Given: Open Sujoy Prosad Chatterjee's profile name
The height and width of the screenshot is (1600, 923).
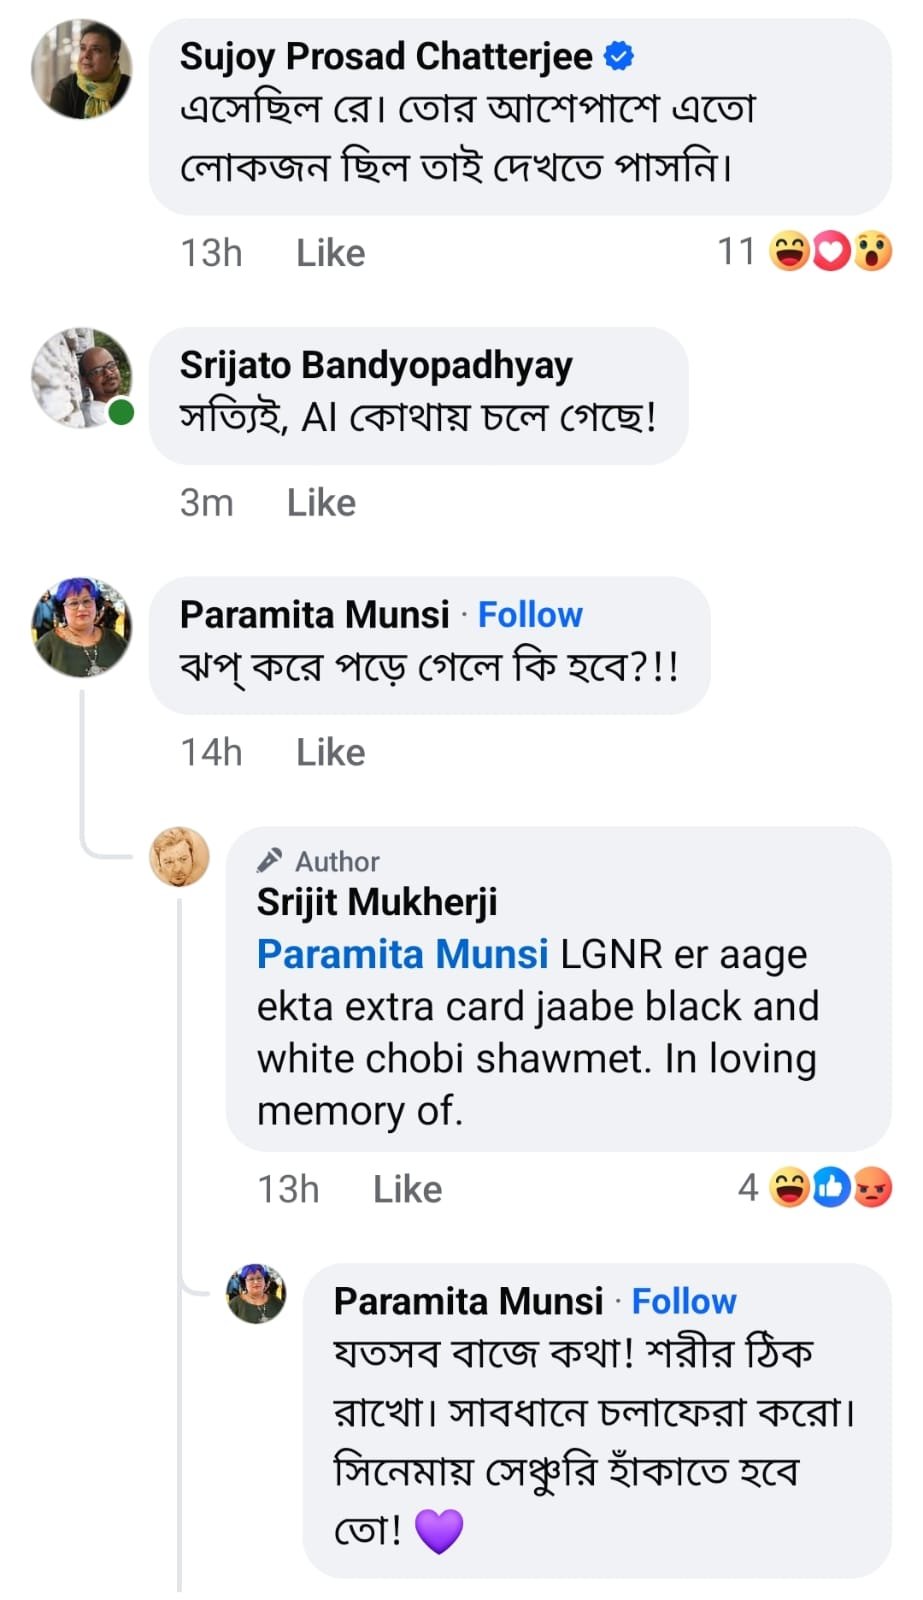Looking at the screenshot, I should [x=386, y=56].
